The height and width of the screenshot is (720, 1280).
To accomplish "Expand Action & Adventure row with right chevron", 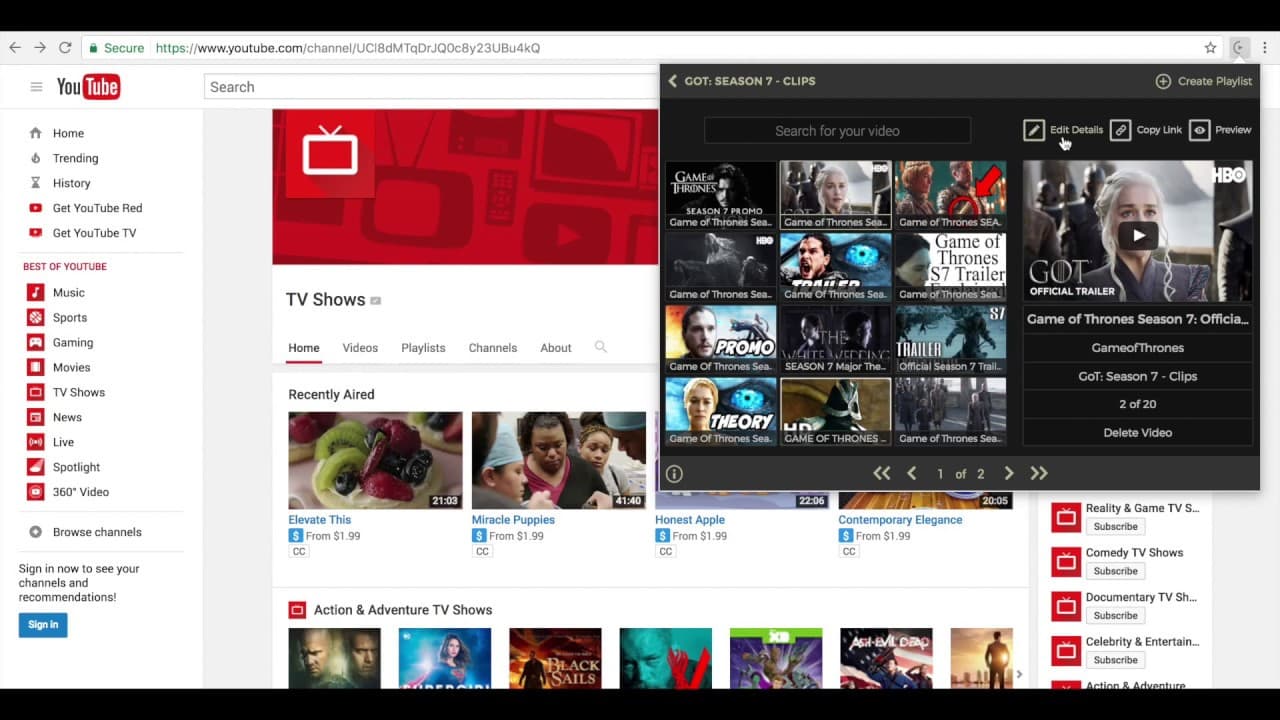I will point(1019,674).
